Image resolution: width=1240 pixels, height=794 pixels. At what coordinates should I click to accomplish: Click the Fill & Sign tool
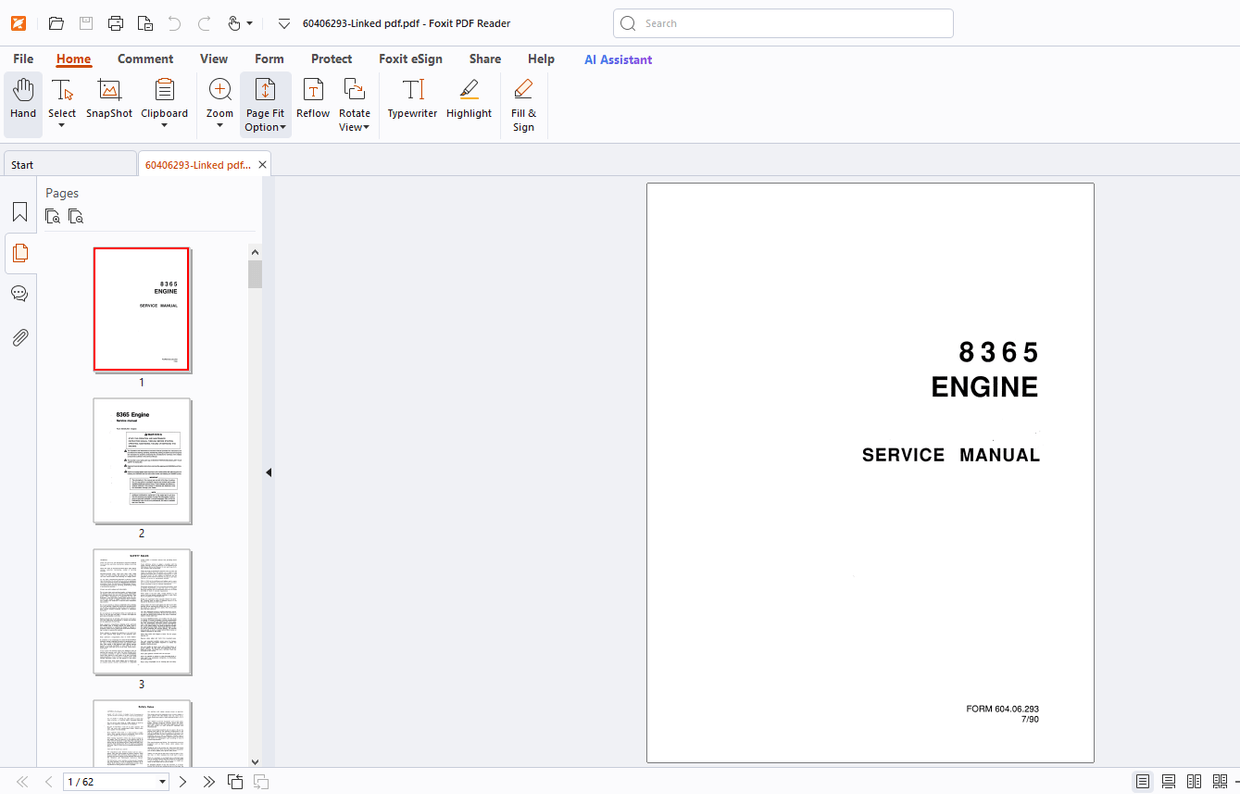pyautogui.click(x=523, y=105)
